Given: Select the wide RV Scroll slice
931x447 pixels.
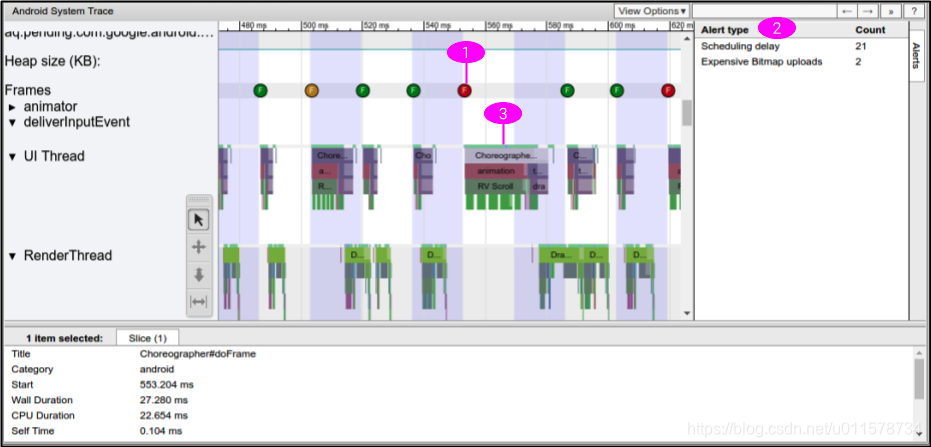Looking at the screenshot, I should [x=495, y=186].
